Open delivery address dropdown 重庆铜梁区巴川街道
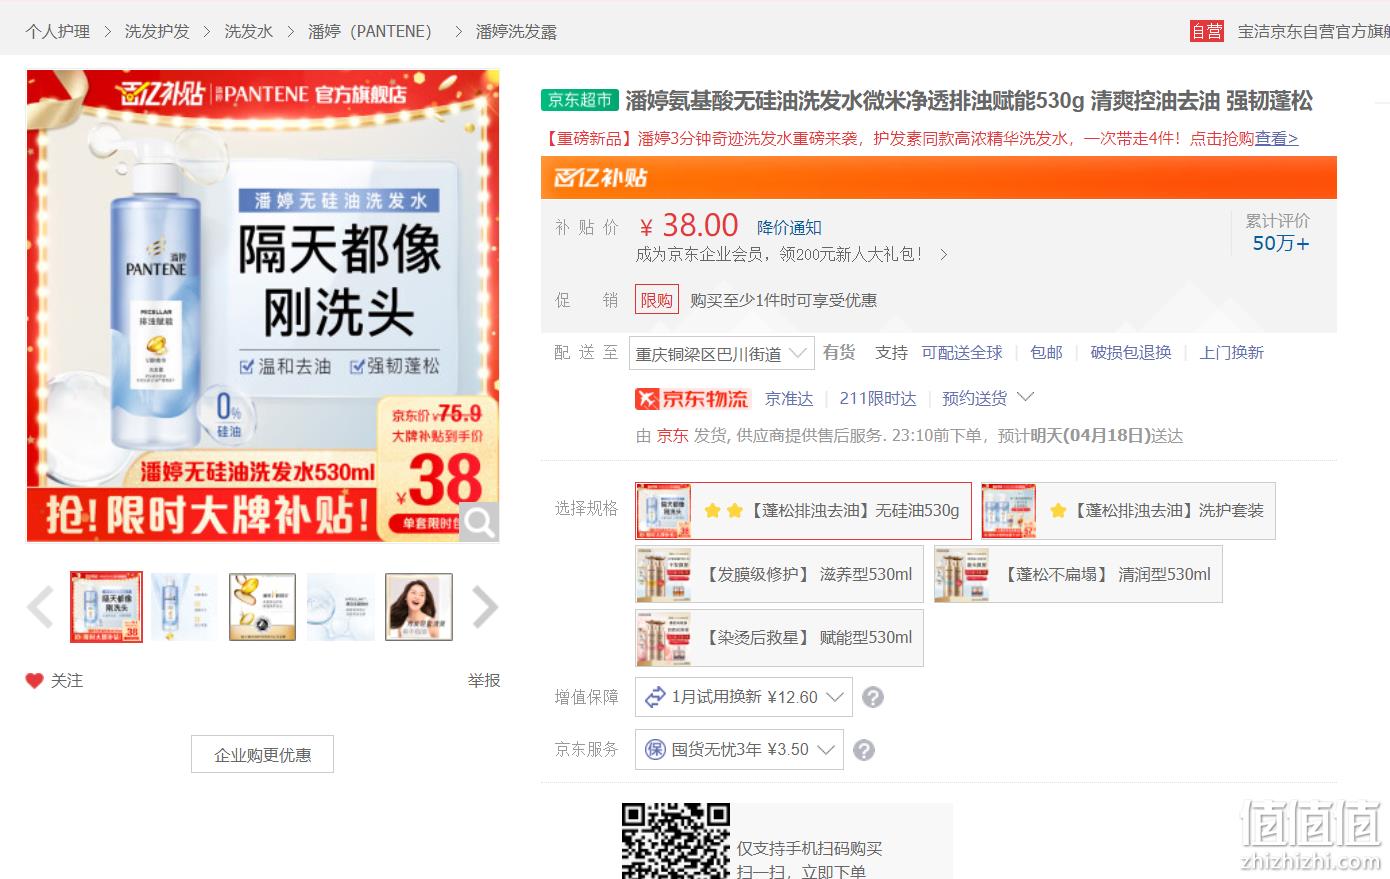The image size is (1390, 879). 722,354
